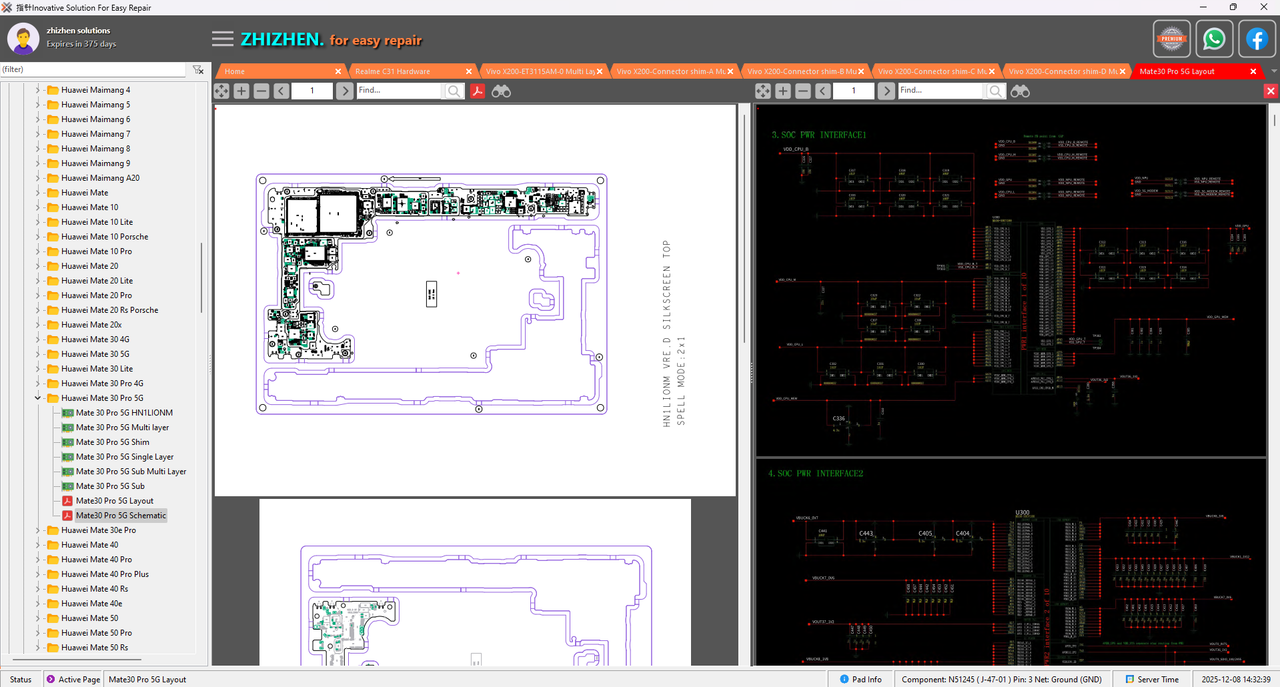Select Huawei Mate 40 Rs folder
The image size is (1280, 687).
tap(94, 589)
